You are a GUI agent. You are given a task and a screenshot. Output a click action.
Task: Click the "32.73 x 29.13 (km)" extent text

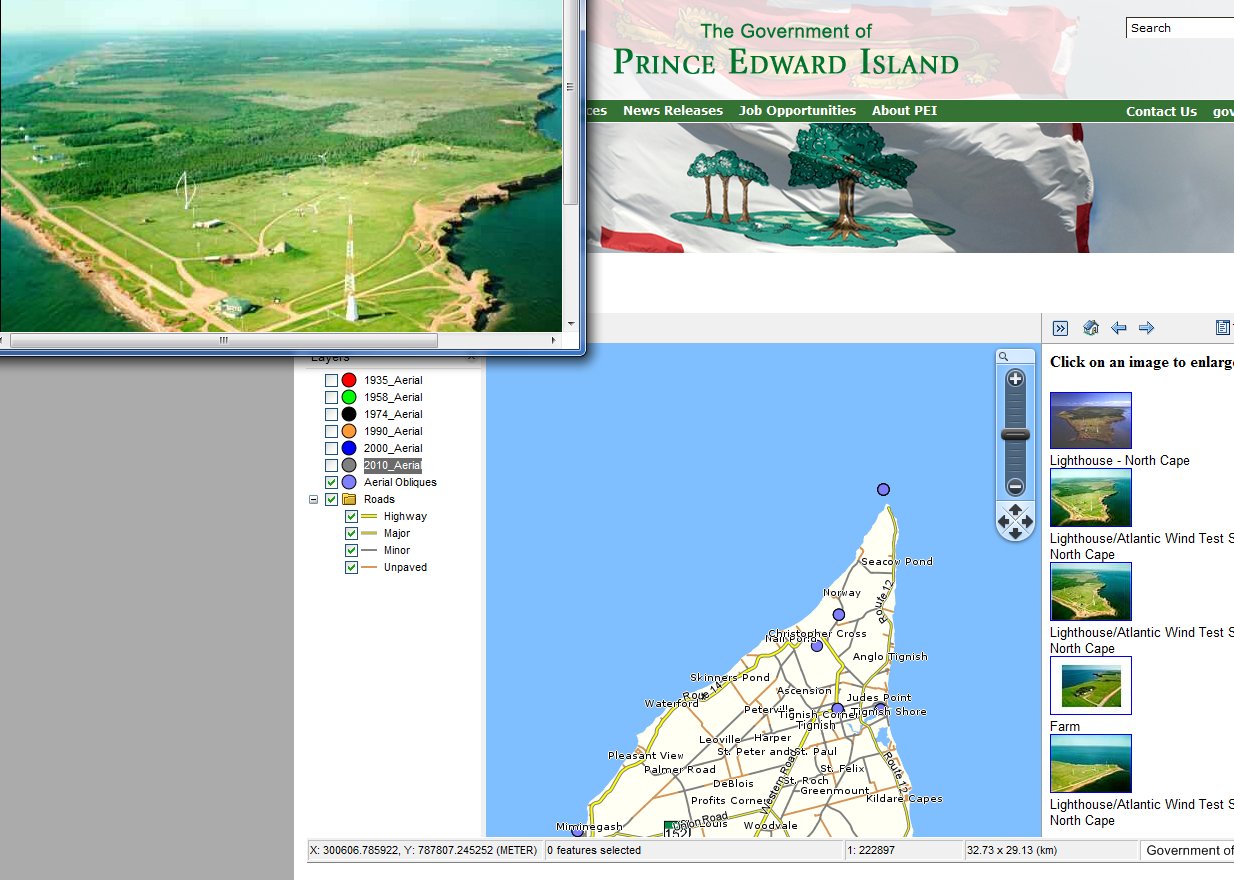point(1012,851)
